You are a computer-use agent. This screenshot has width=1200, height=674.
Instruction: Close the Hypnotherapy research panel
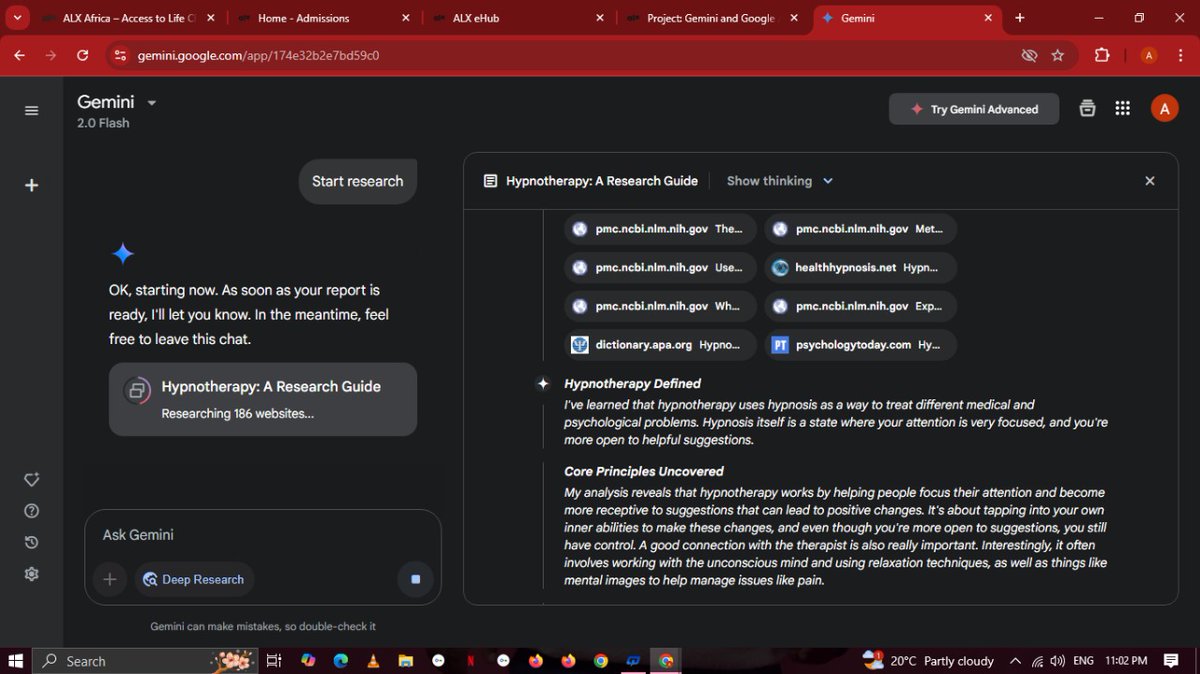(x=1150, y=181)
